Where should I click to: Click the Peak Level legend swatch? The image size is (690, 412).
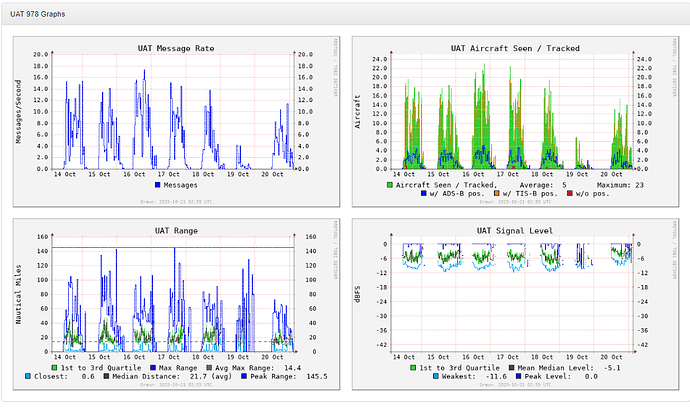point(518,376)
